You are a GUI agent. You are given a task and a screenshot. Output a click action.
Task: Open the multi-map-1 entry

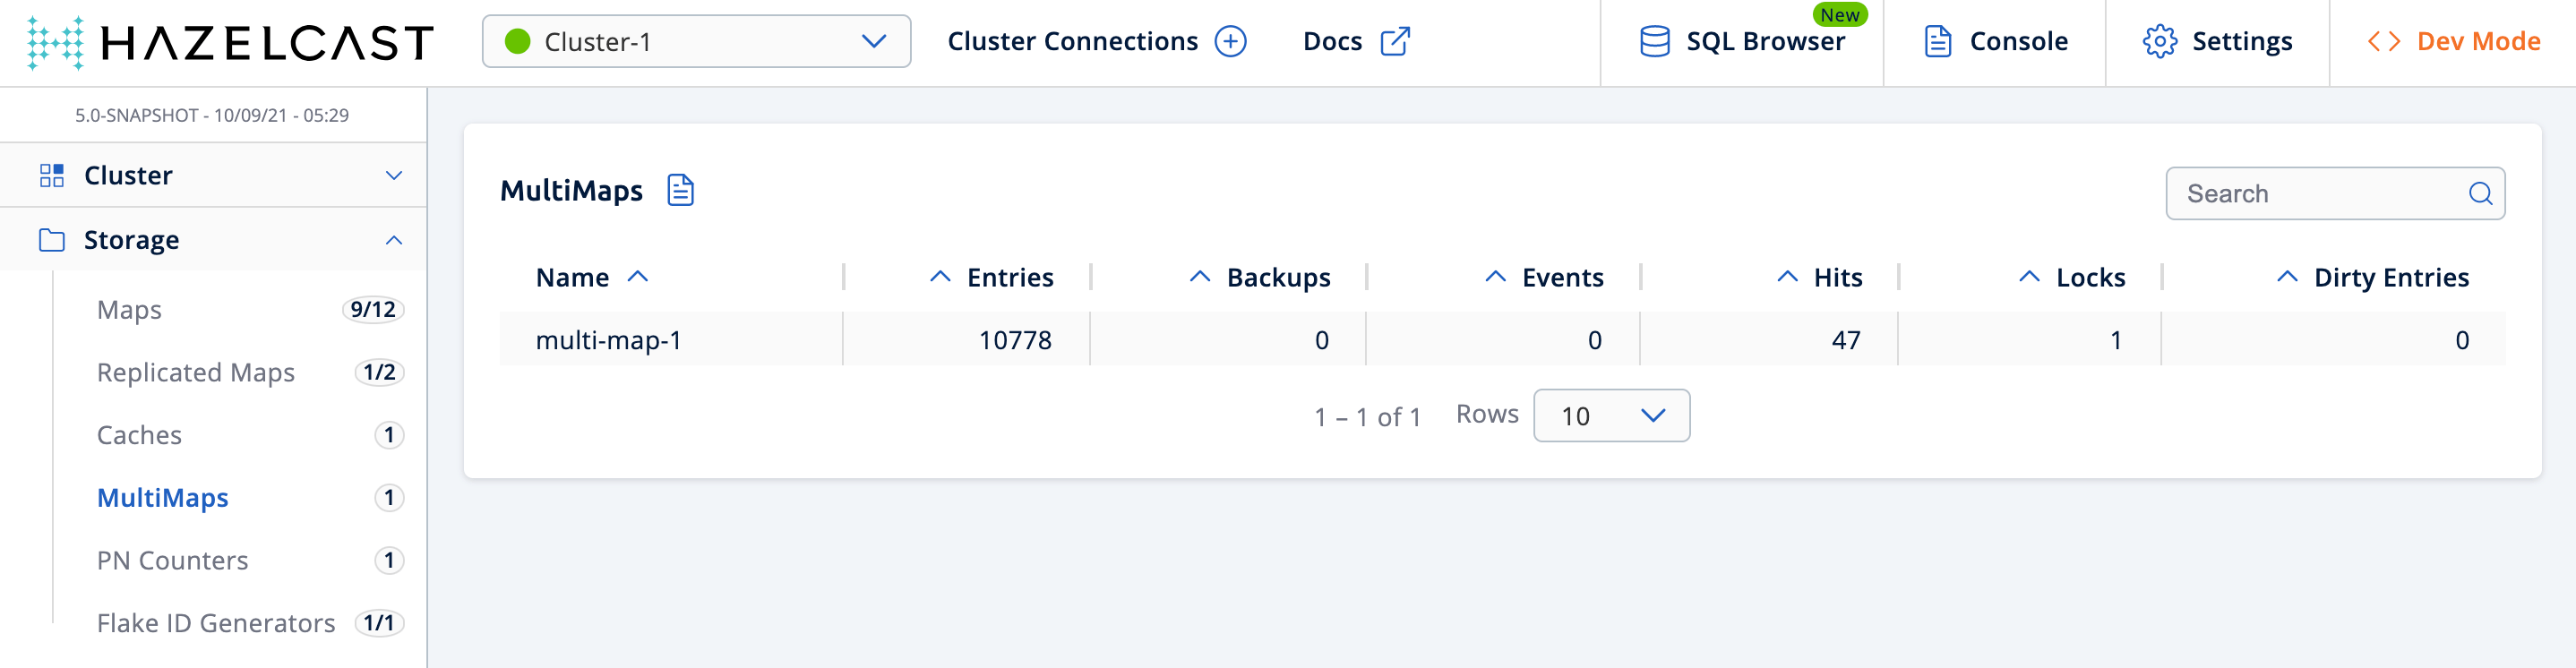(x=608, y=341)
